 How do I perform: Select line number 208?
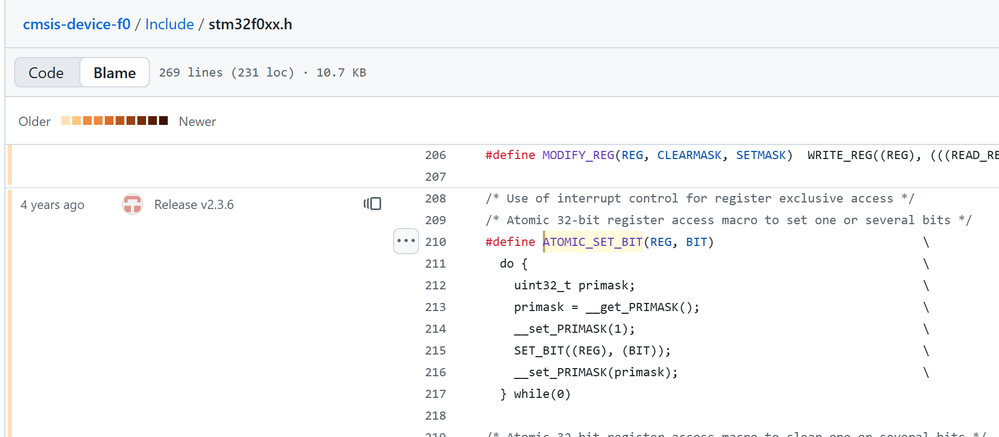point(435,199)
